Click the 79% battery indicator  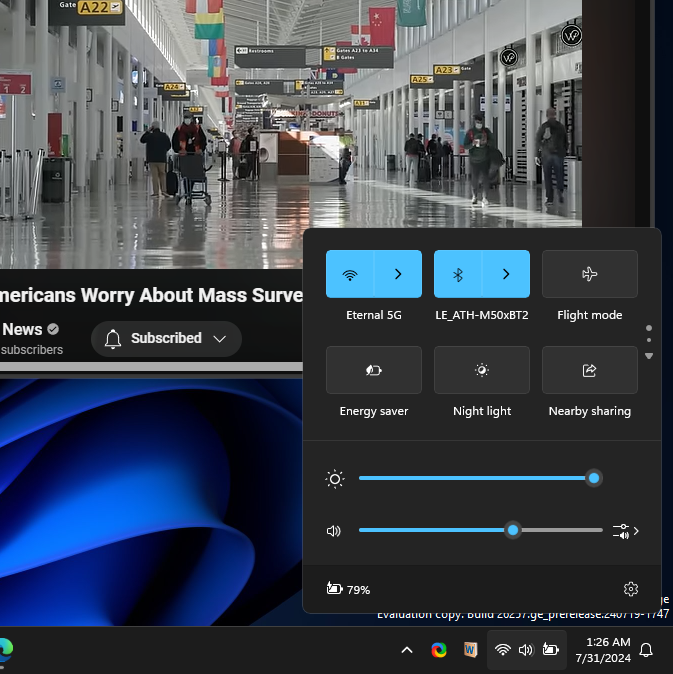tap(348, 589)
